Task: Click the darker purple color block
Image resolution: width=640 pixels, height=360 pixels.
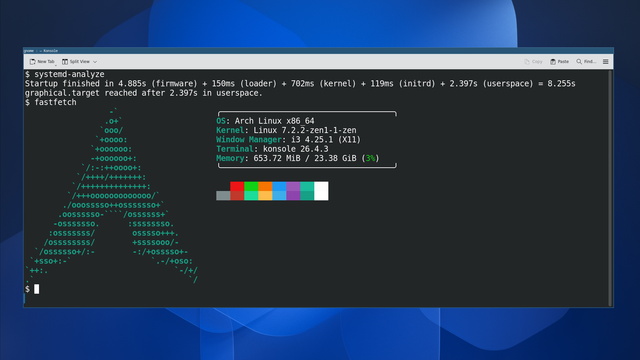Action: 293,196
